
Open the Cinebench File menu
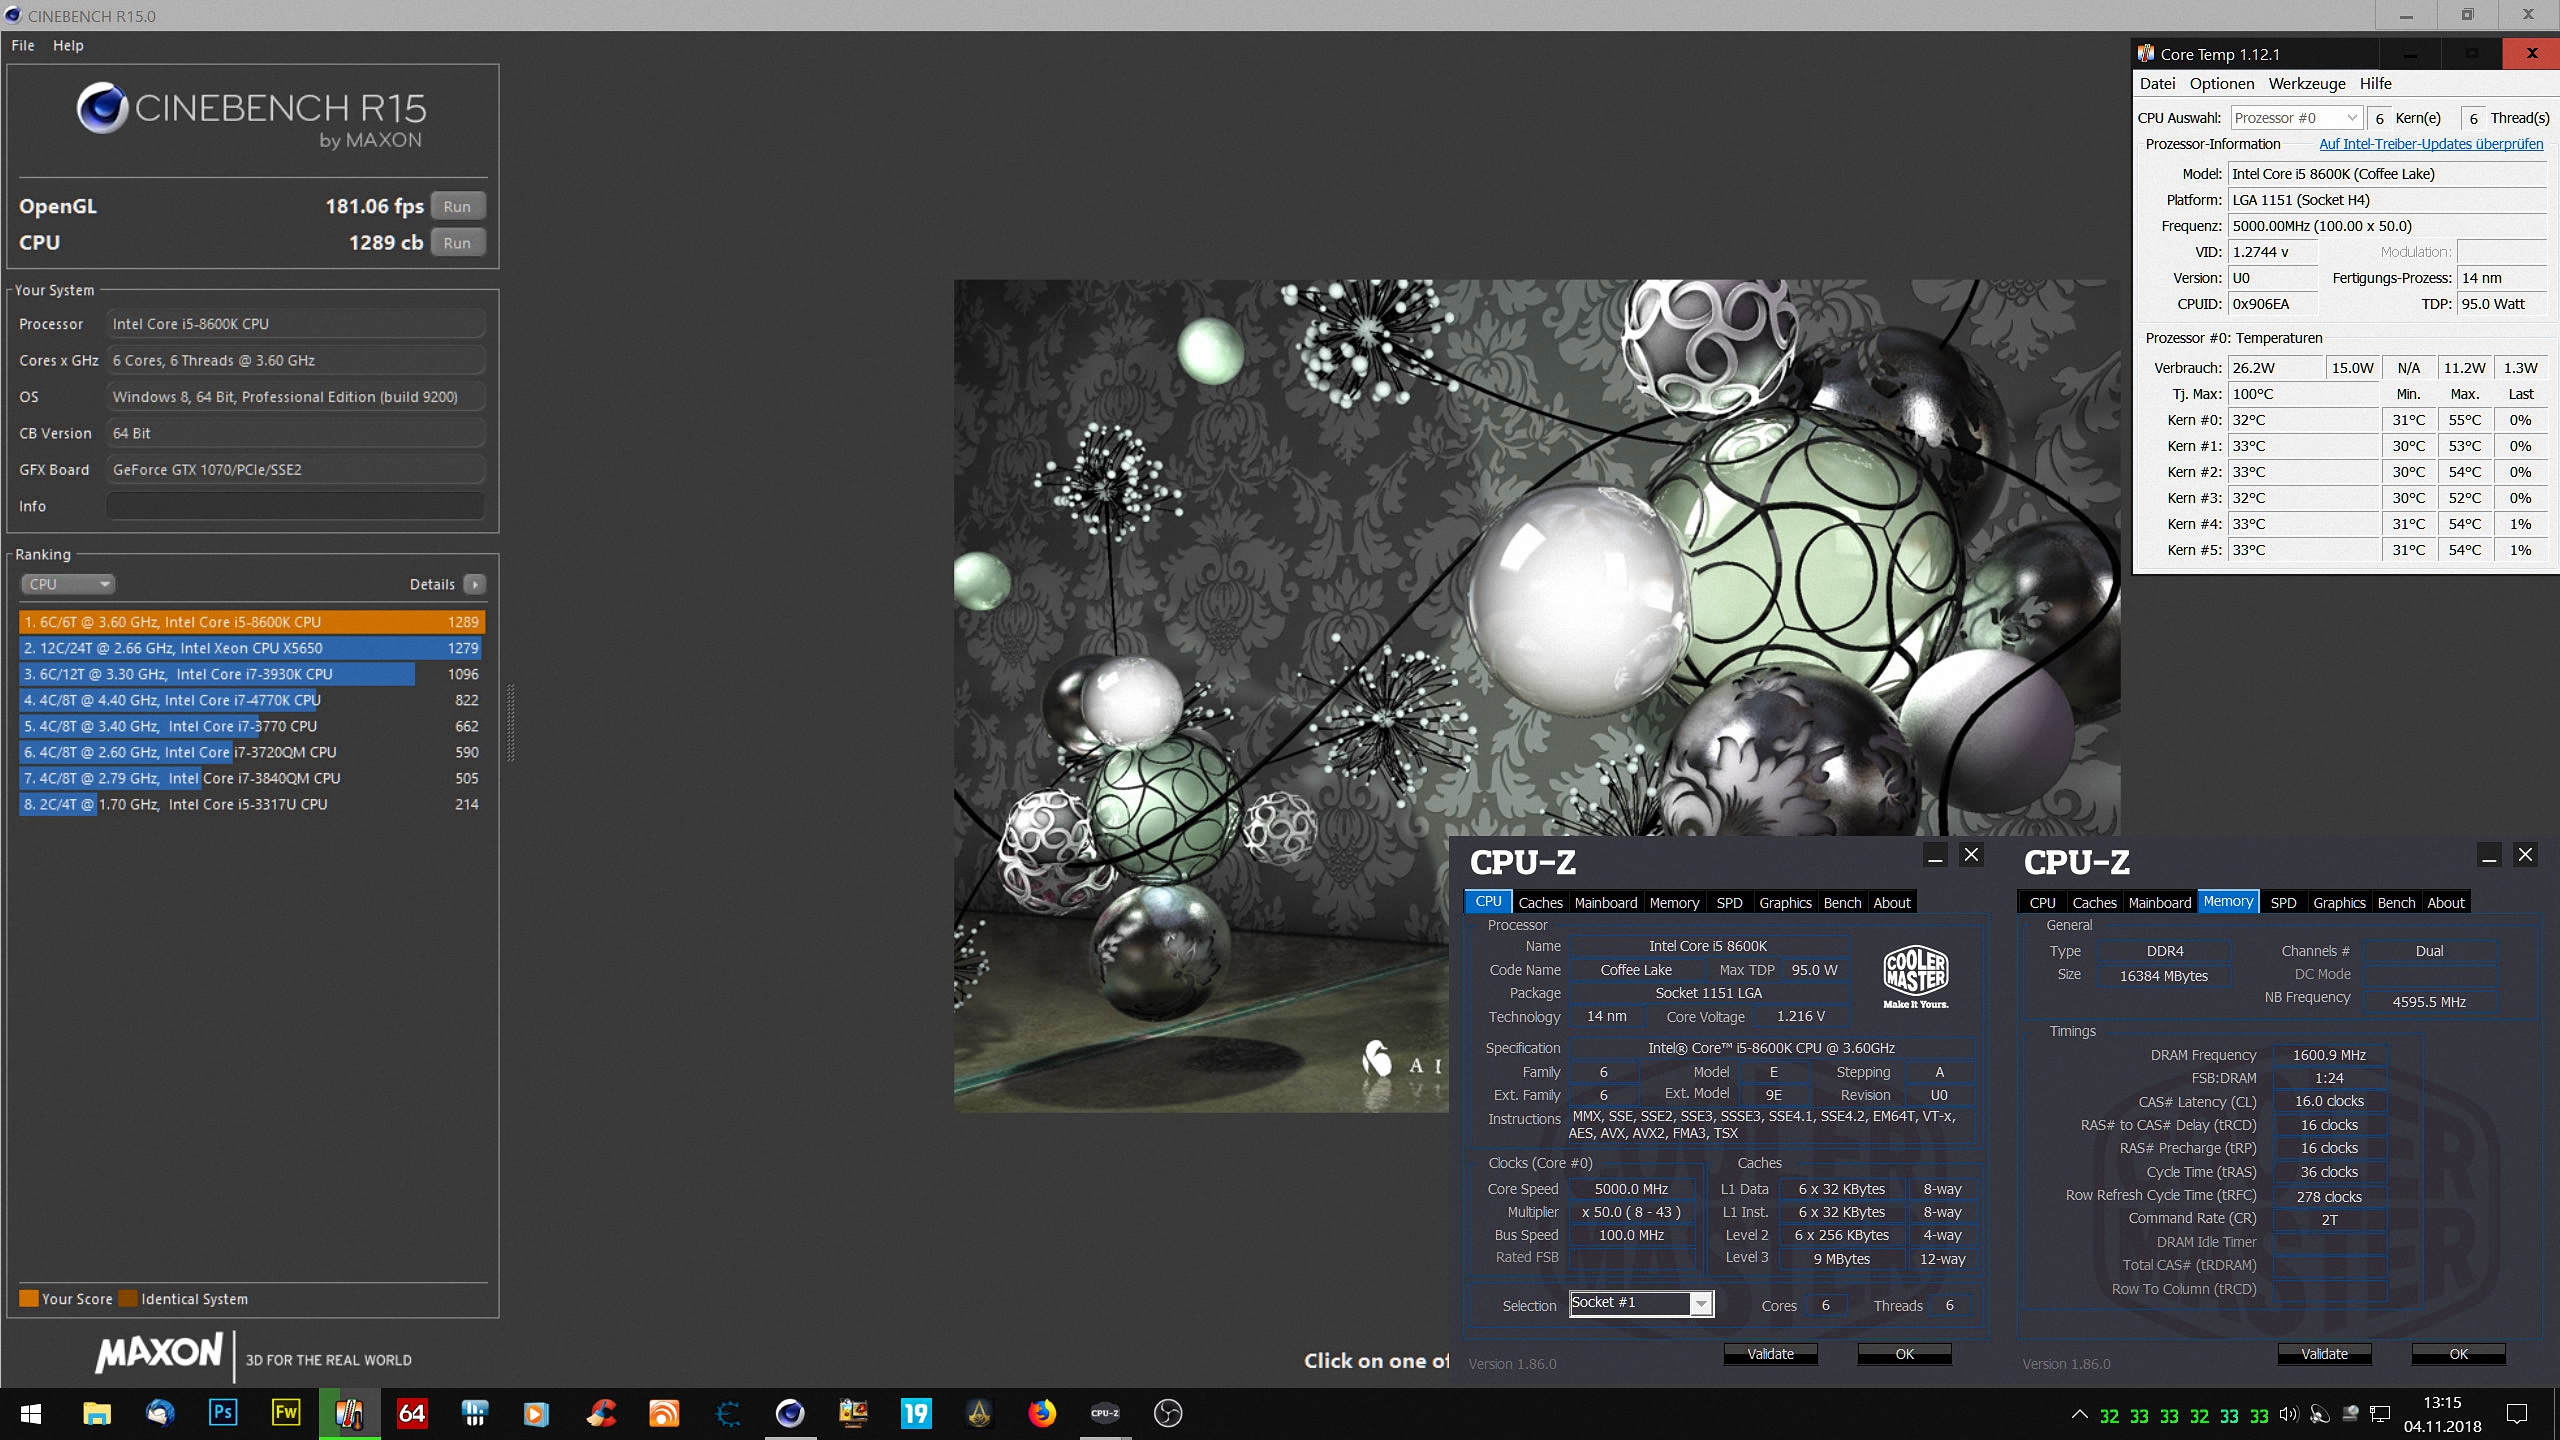(x=23, y=45)
